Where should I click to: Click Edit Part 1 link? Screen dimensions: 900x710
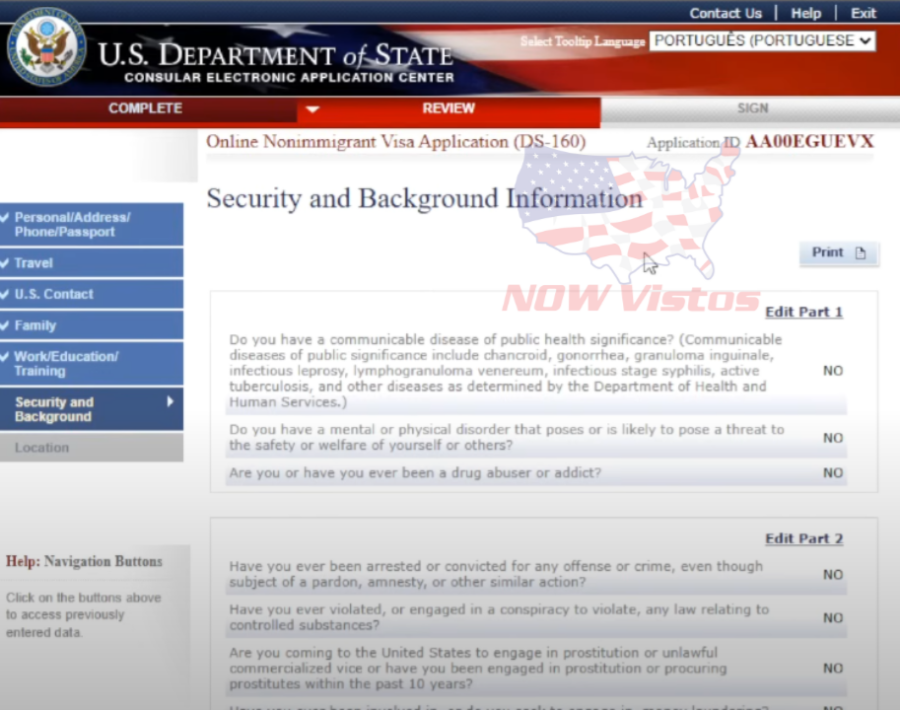(803, 312)
